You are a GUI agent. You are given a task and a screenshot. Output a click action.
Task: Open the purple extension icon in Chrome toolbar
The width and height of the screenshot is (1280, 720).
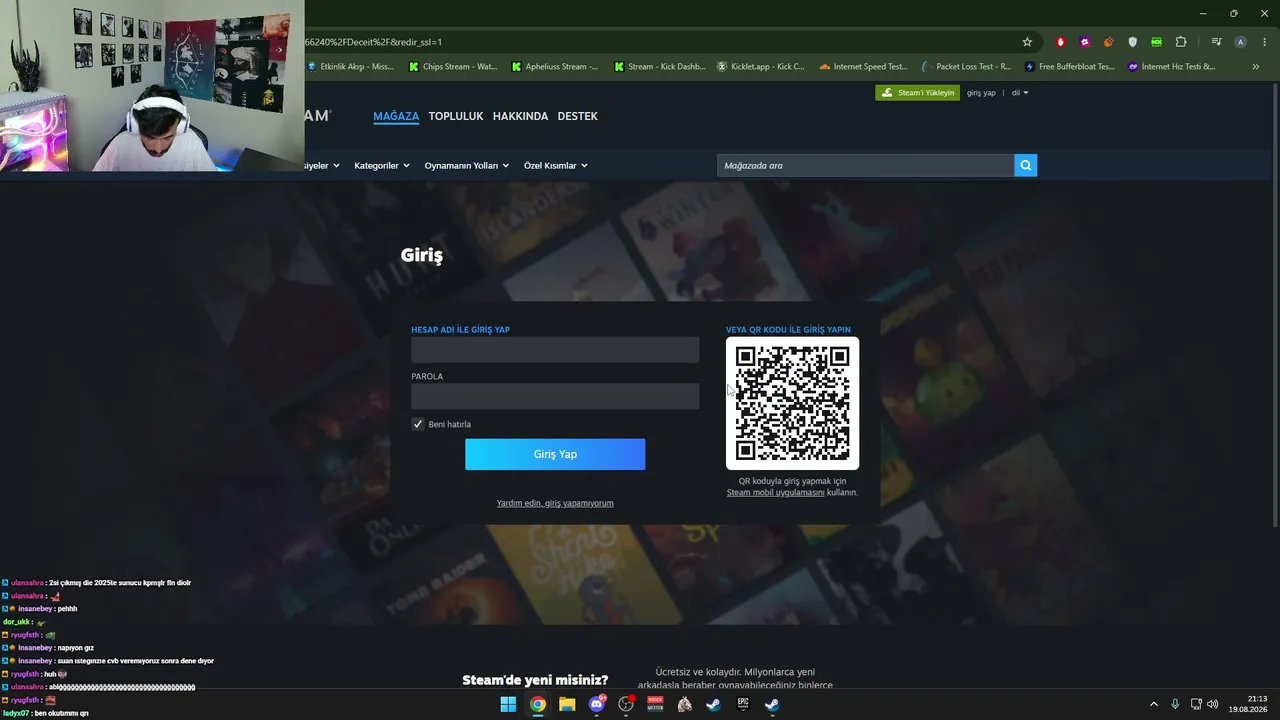(1085, 42)
